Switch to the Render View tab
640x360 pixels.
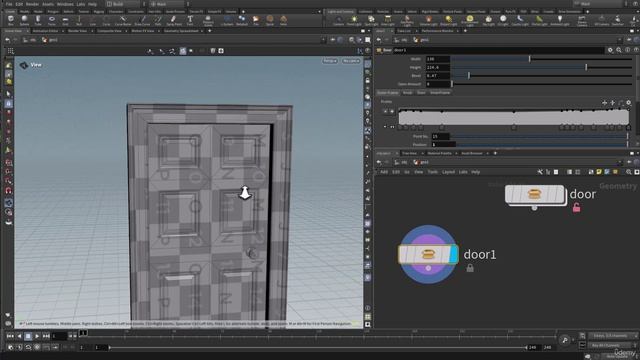tap(77, 31)
